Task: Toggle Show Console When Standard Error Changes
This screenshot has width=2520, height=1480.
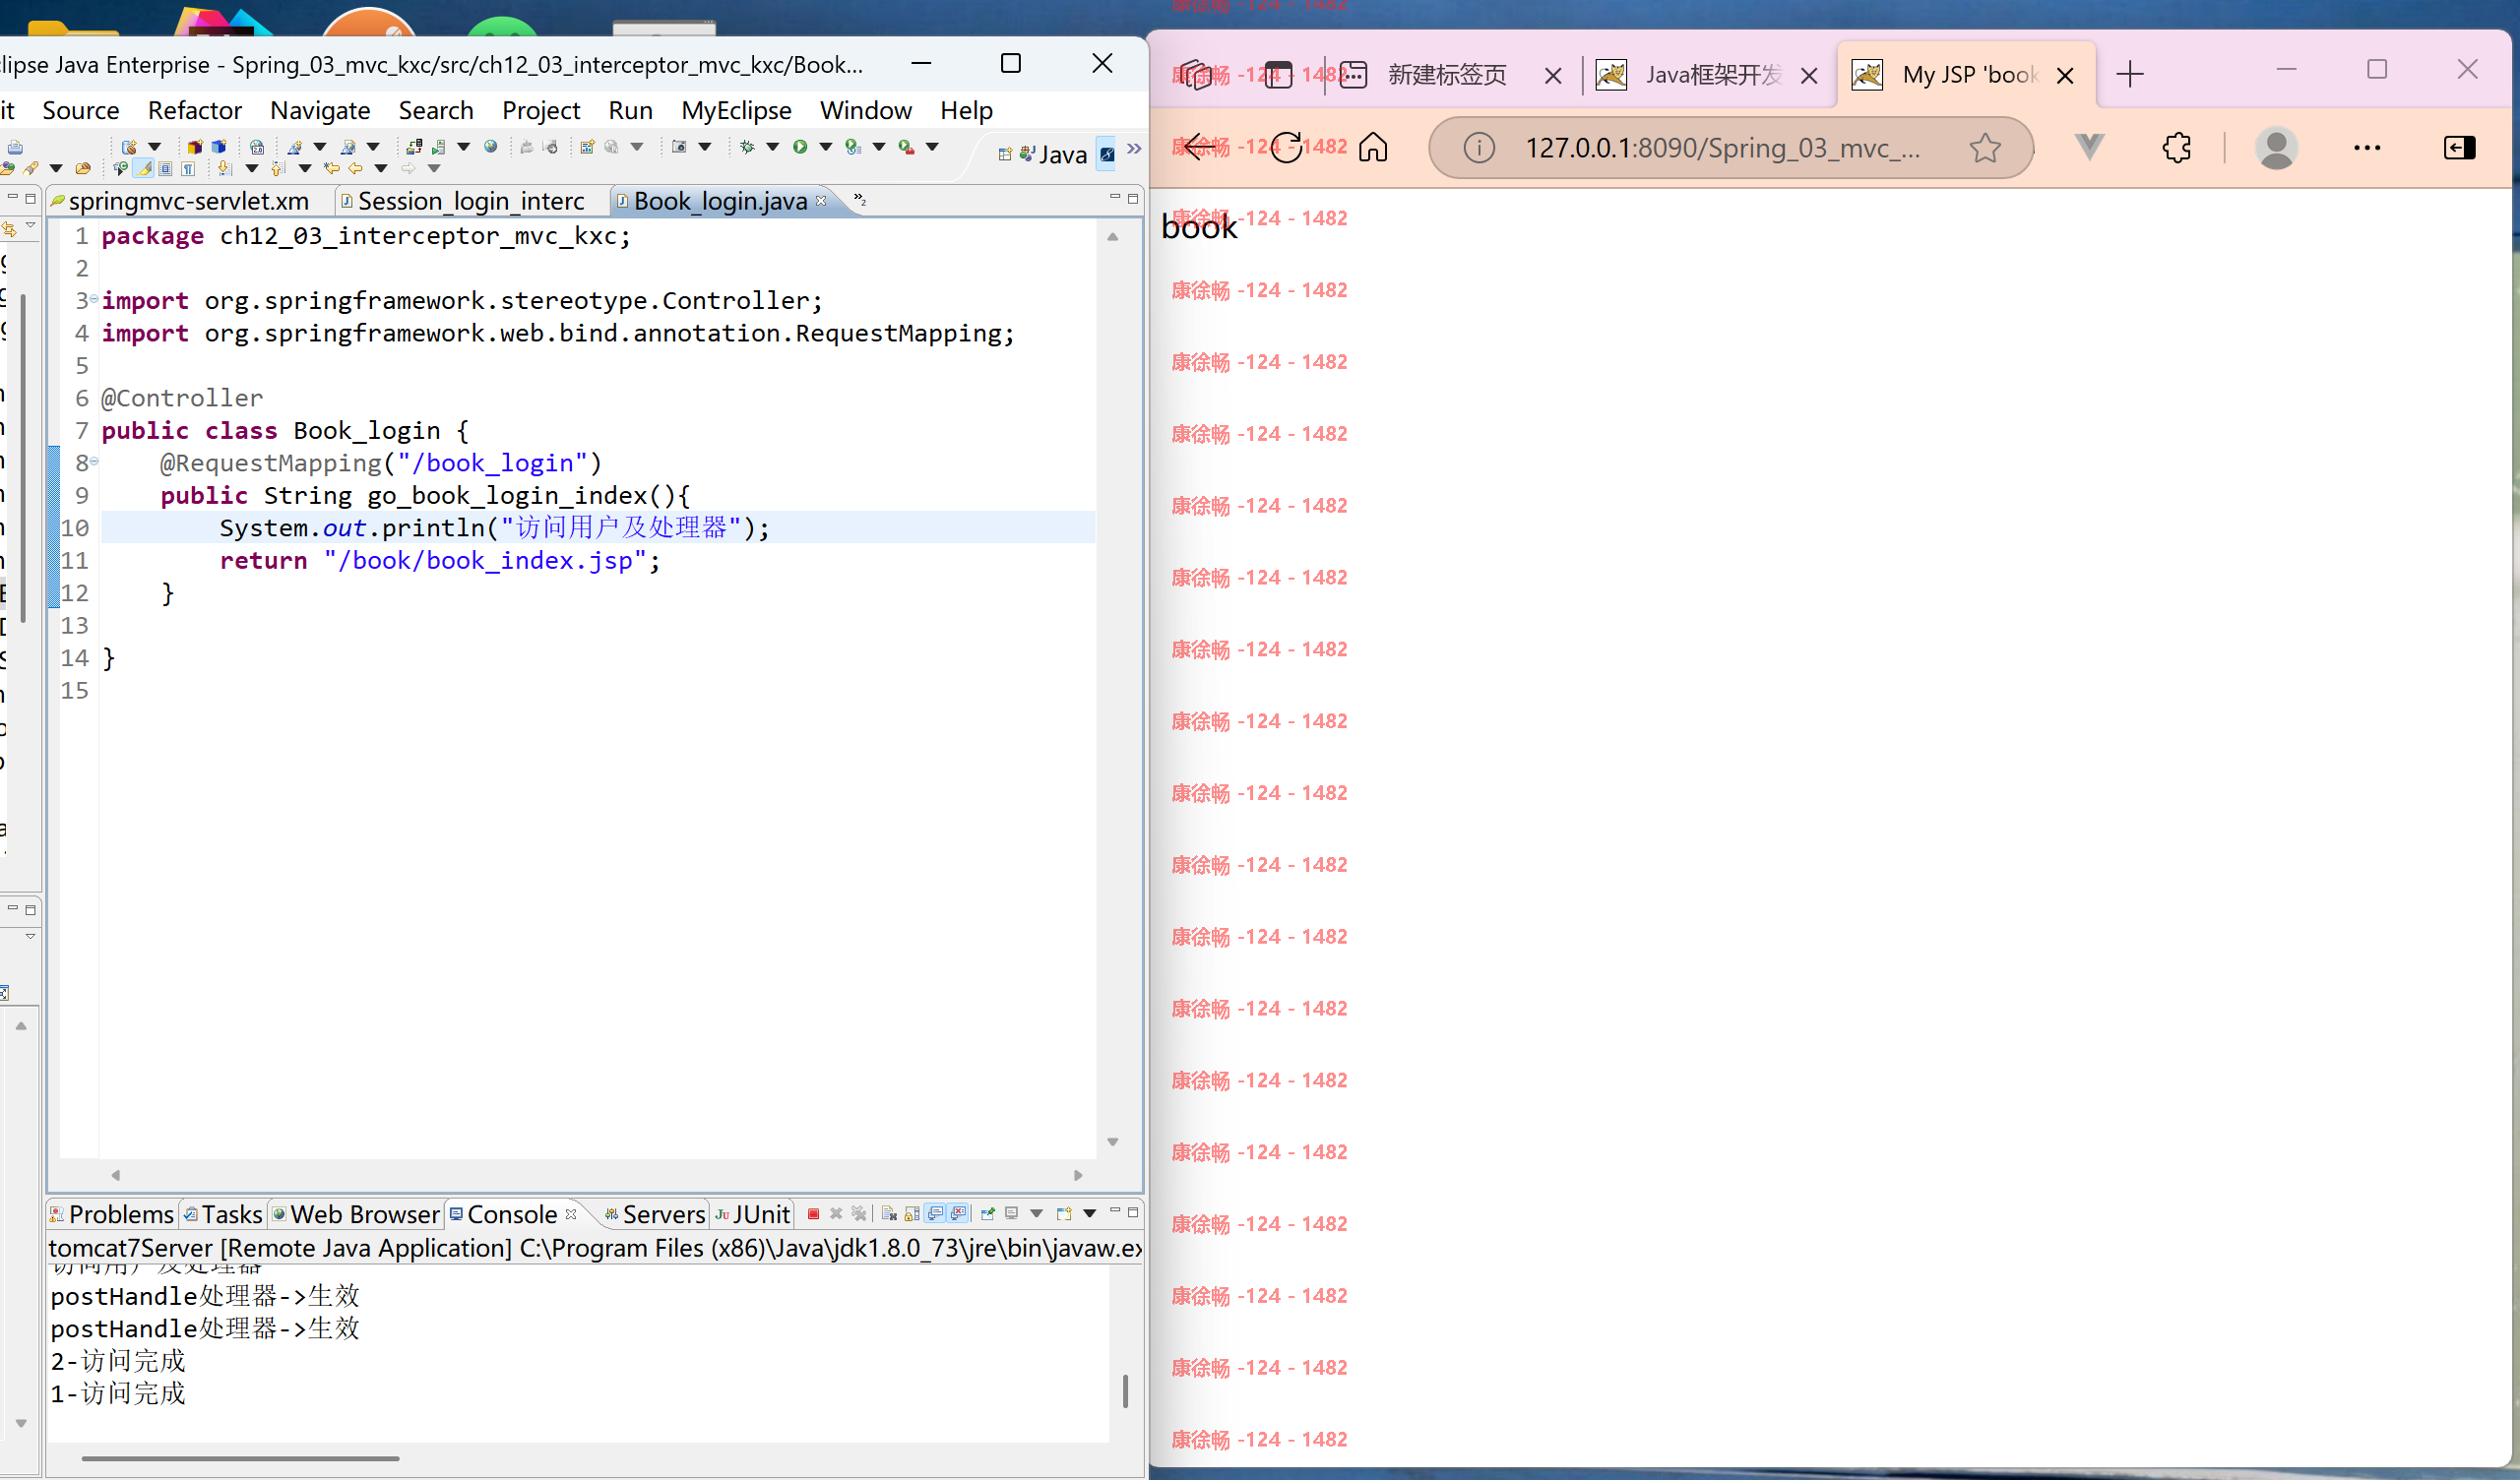Action: coord(958,1213)
